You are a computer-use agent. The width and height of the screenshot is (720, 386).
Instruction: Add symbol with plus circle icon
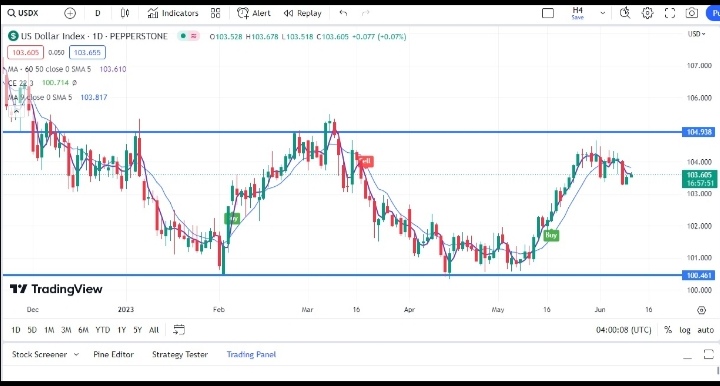click(x=70, y=13)
